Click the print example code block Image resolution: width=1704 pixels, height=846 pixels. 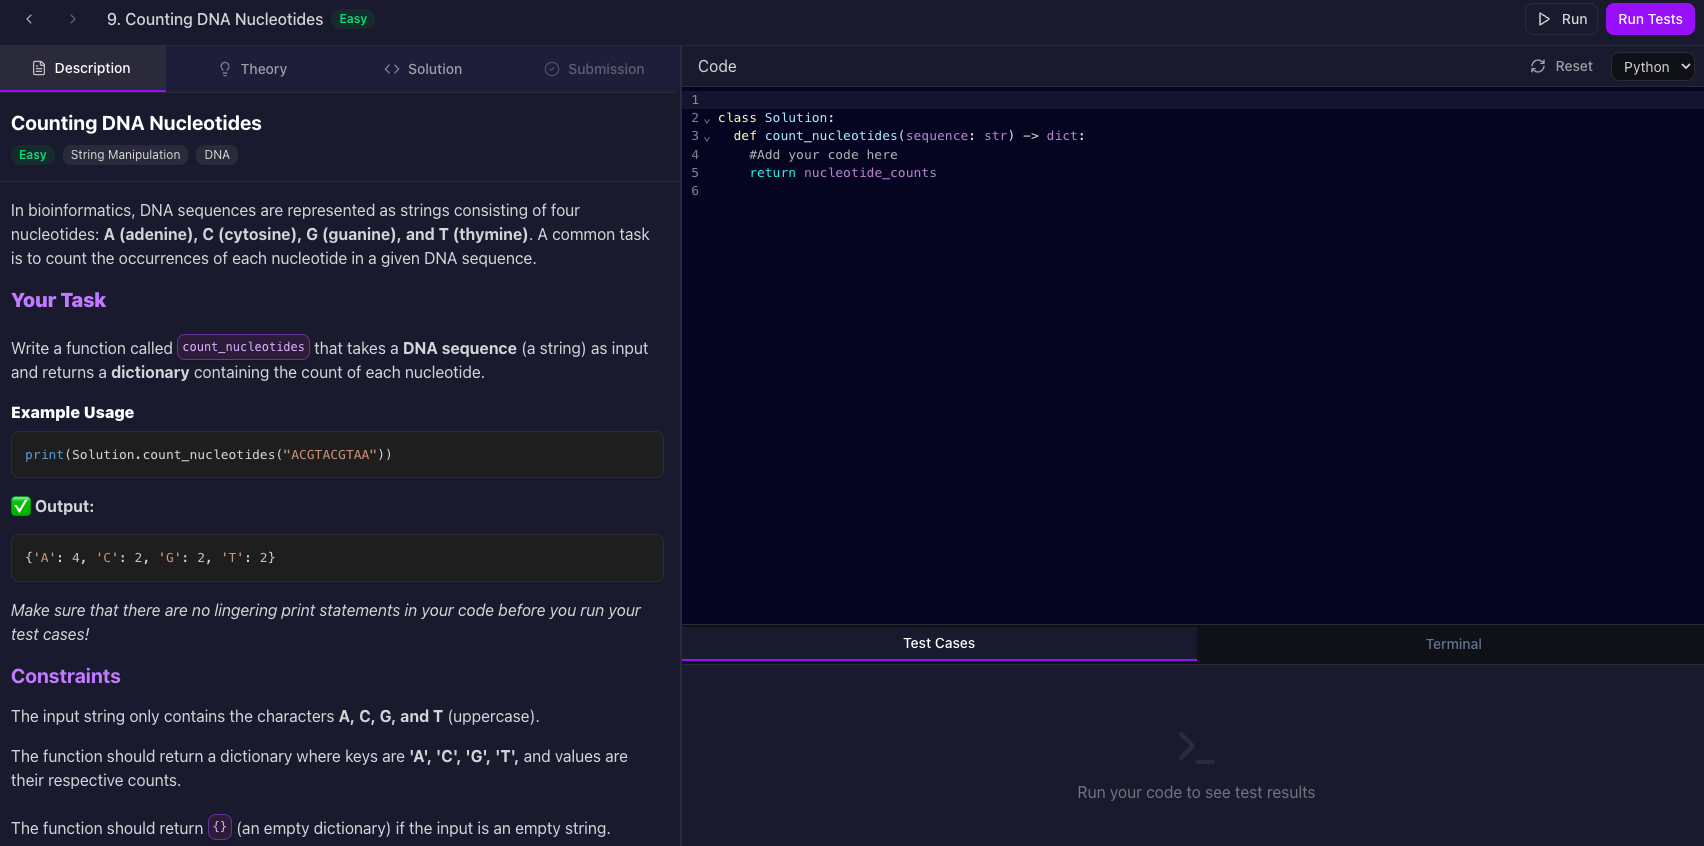[x=337, y=455]
